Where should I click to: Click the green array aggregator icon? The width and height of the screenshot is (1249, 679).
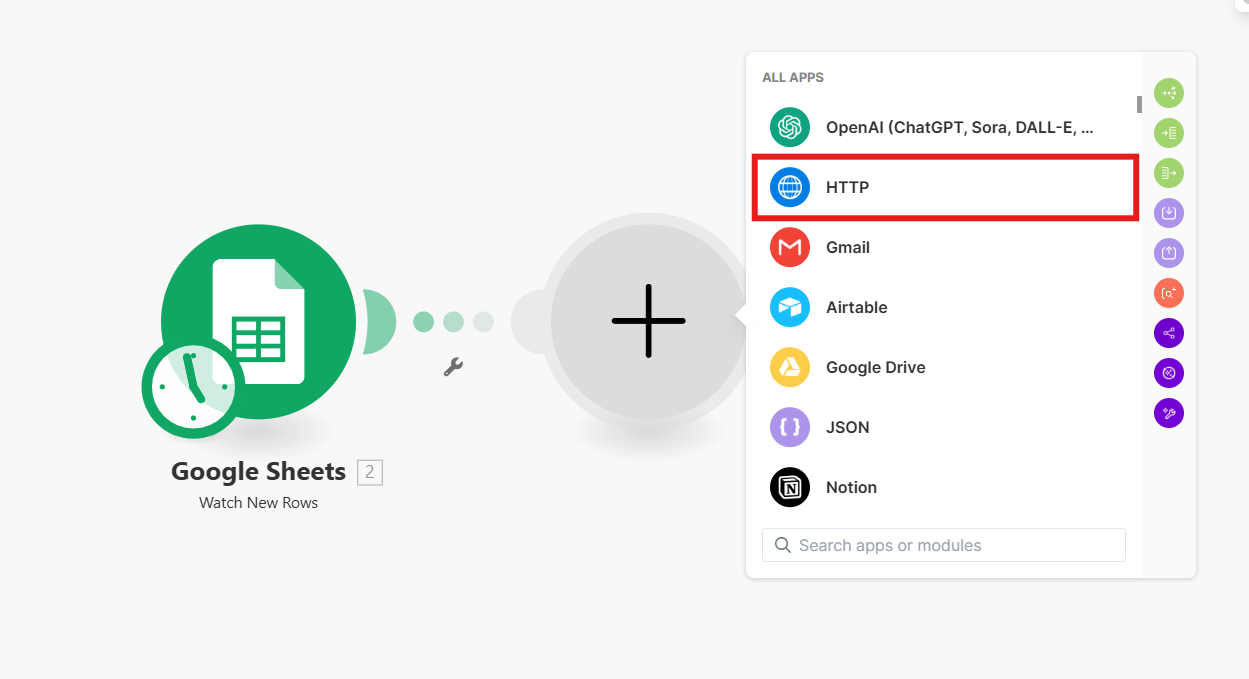(1169, 173)
